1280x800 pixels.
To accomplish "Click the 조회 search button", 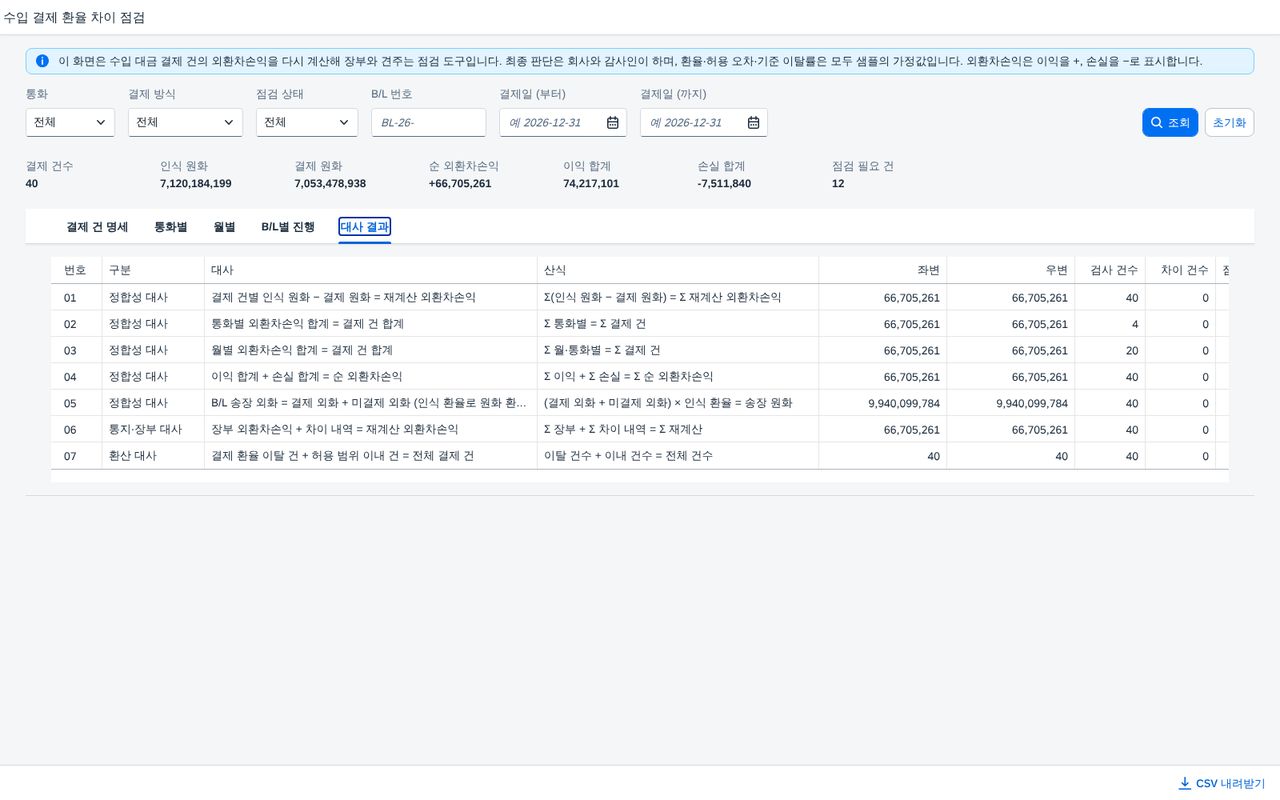I will (1170, 123).
